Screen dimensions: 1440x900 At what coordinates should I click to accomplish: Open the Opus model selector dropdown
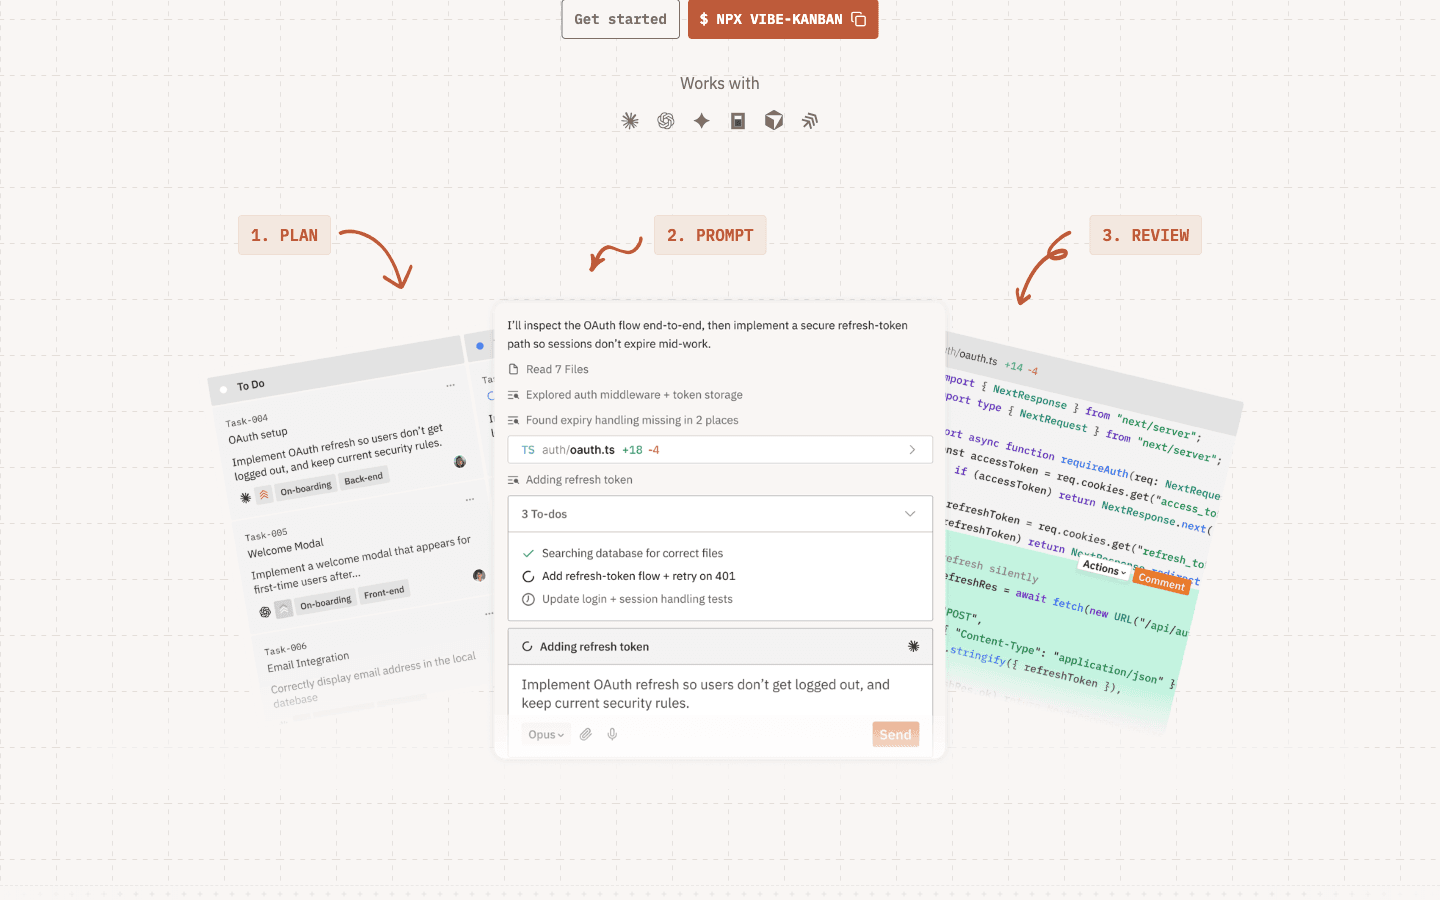[x=546, y=733]
